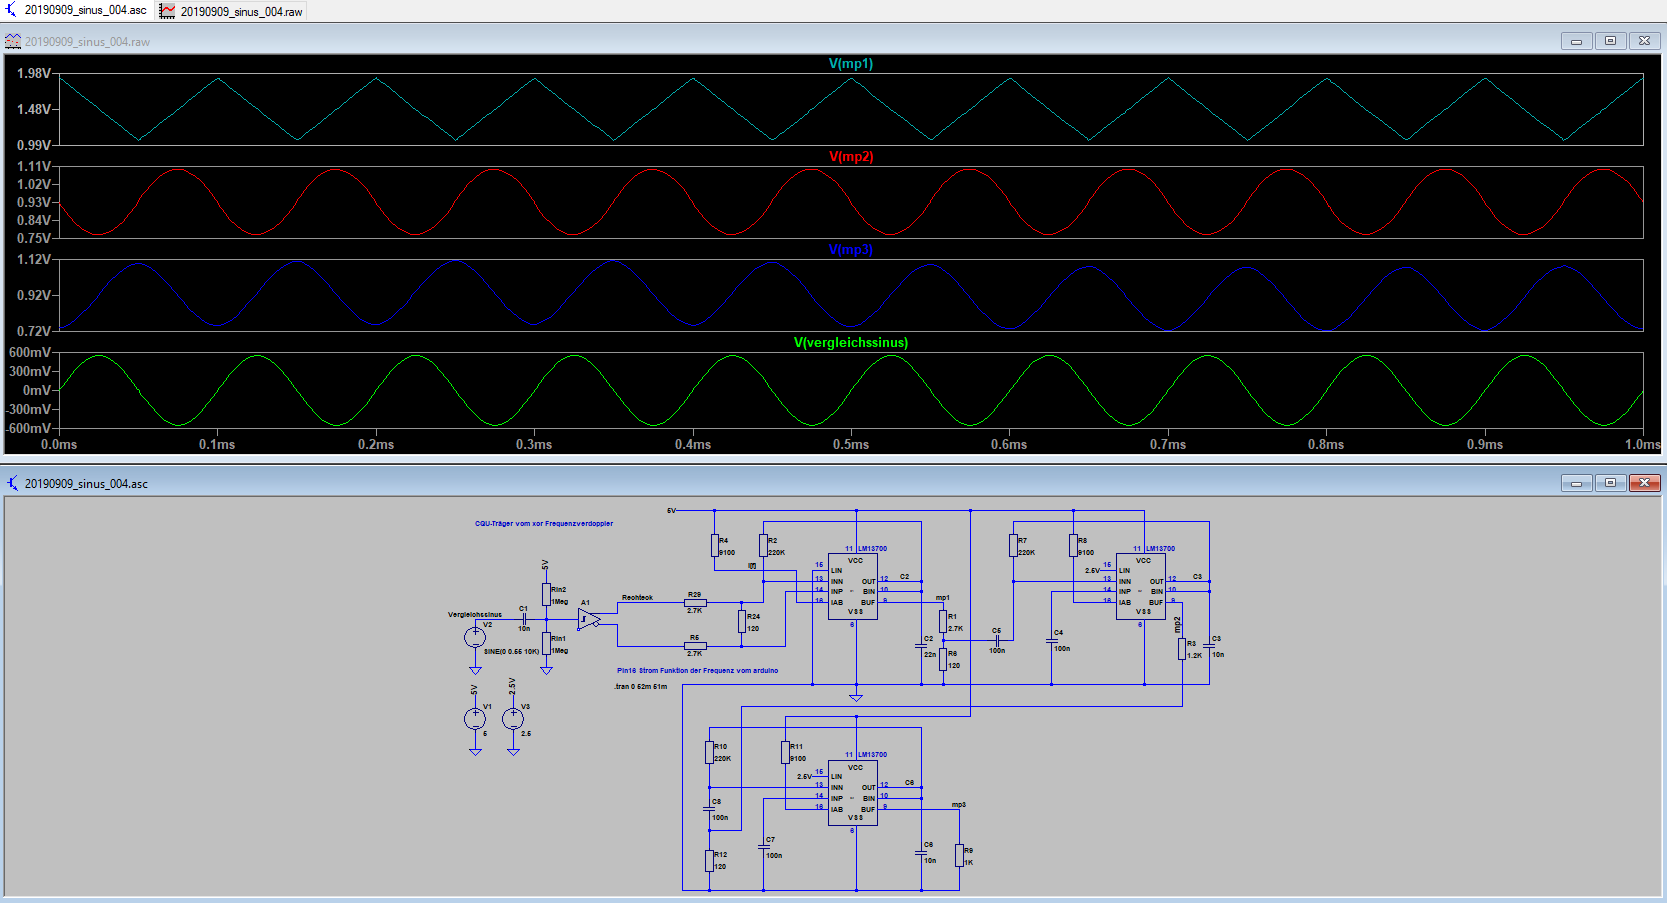Screen dimensions: 1667x903
Task: Click the schematic window title bar icon
Action: (x=13, y=483)
